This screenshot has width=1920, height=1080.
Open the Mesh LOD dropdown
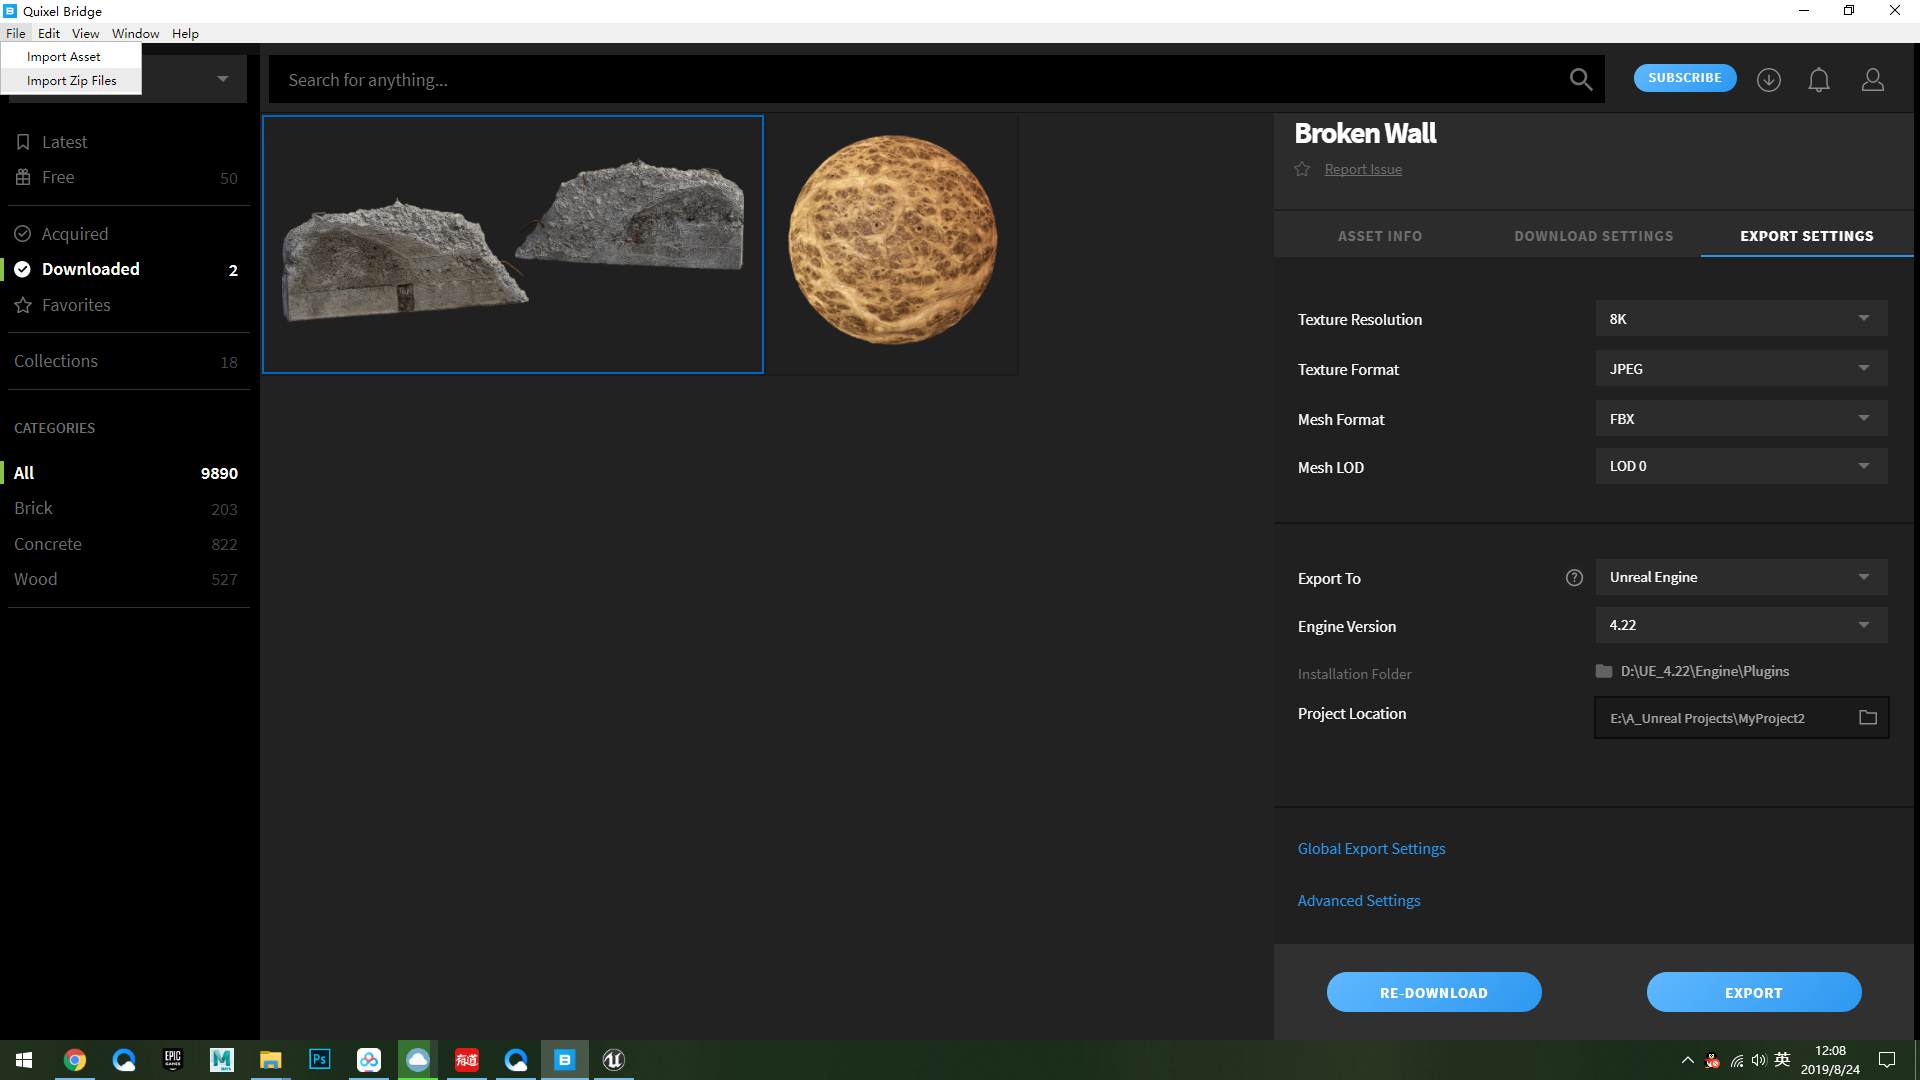(1741, 467)
